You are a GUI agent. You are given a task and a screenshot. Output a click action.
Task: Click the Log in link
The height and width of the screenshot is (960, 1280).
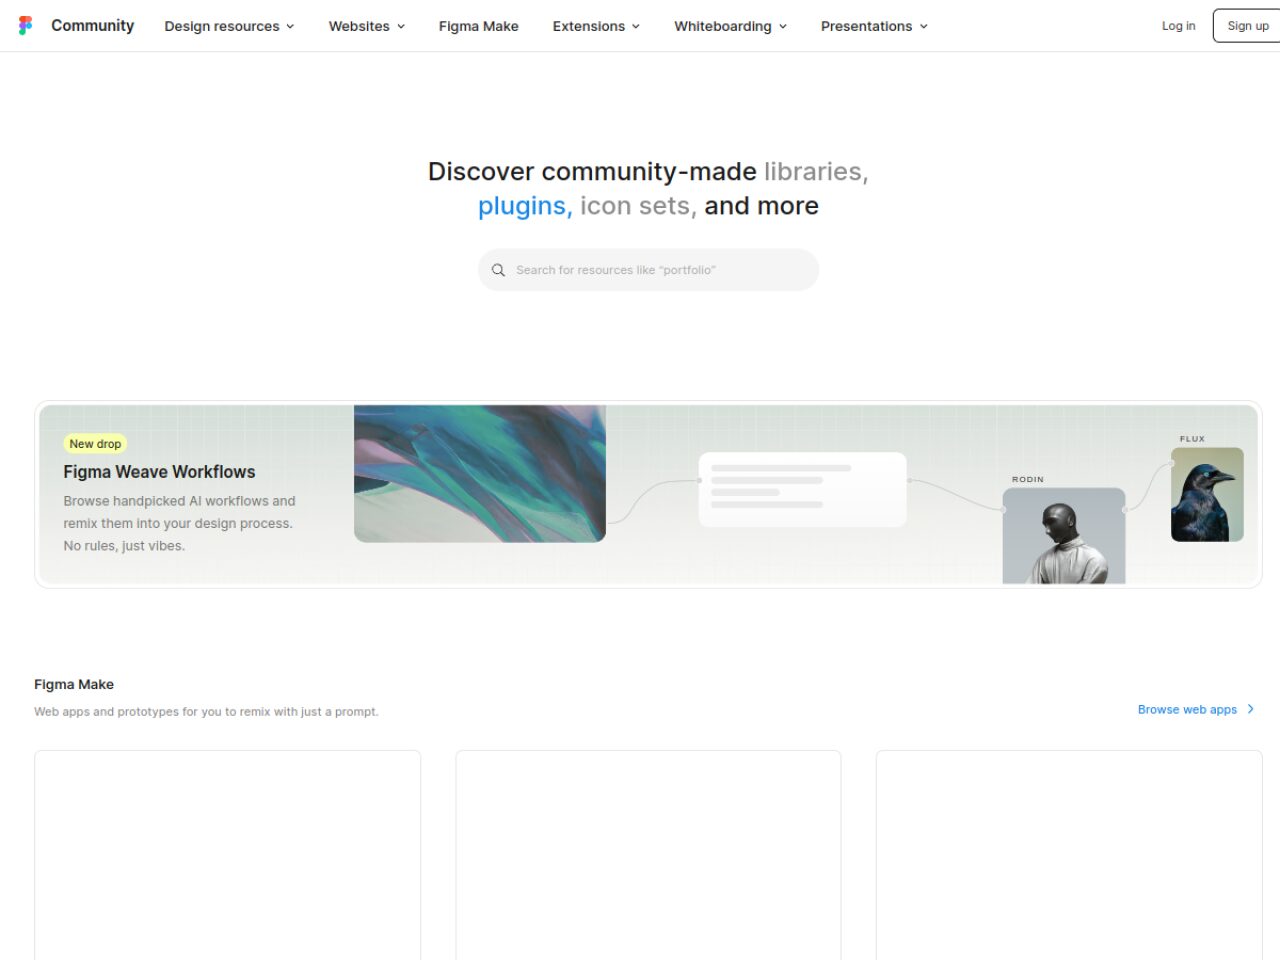[1178, 26]
